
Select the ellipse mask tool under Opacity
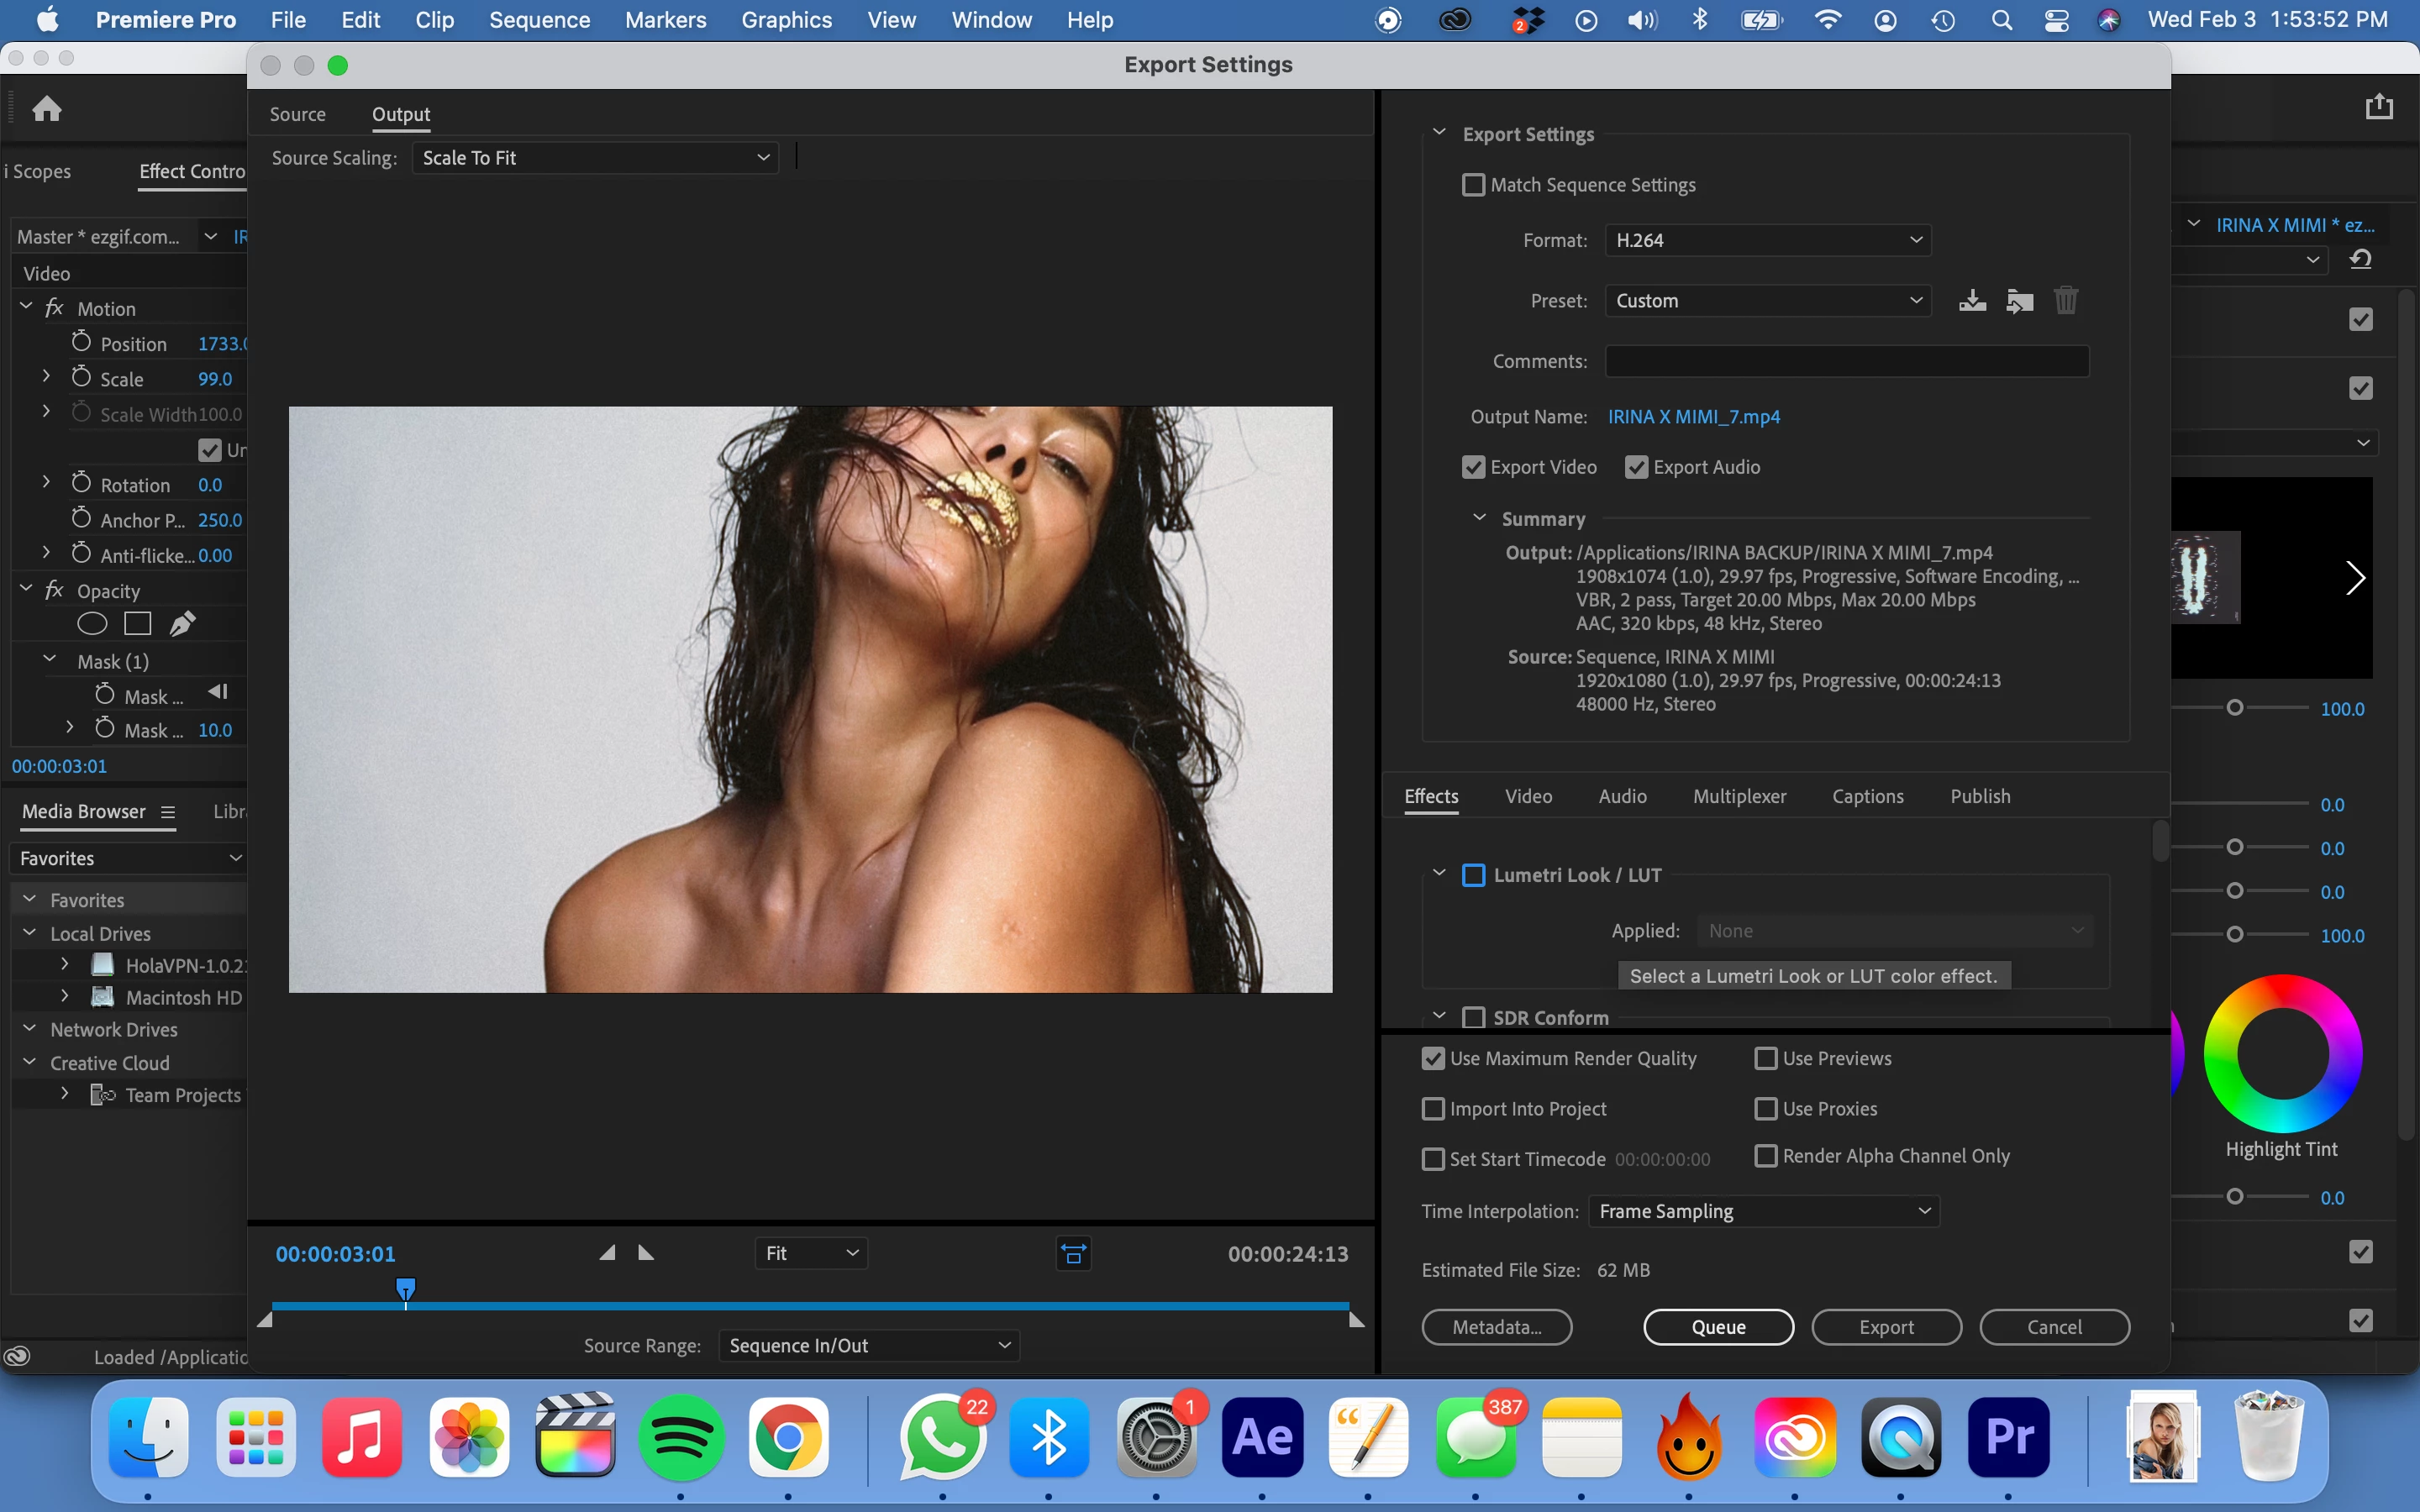click(x=92, y=624)
